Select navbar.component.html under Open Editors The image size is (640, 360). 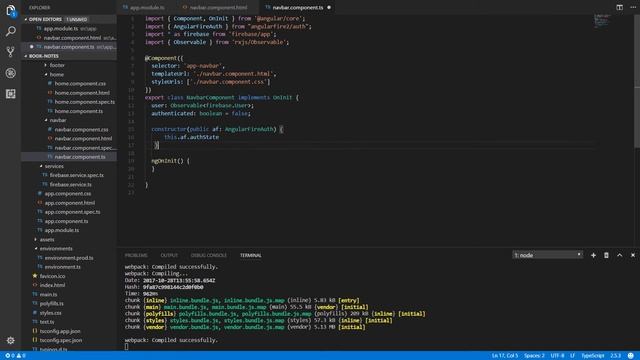tap(72, 38)
